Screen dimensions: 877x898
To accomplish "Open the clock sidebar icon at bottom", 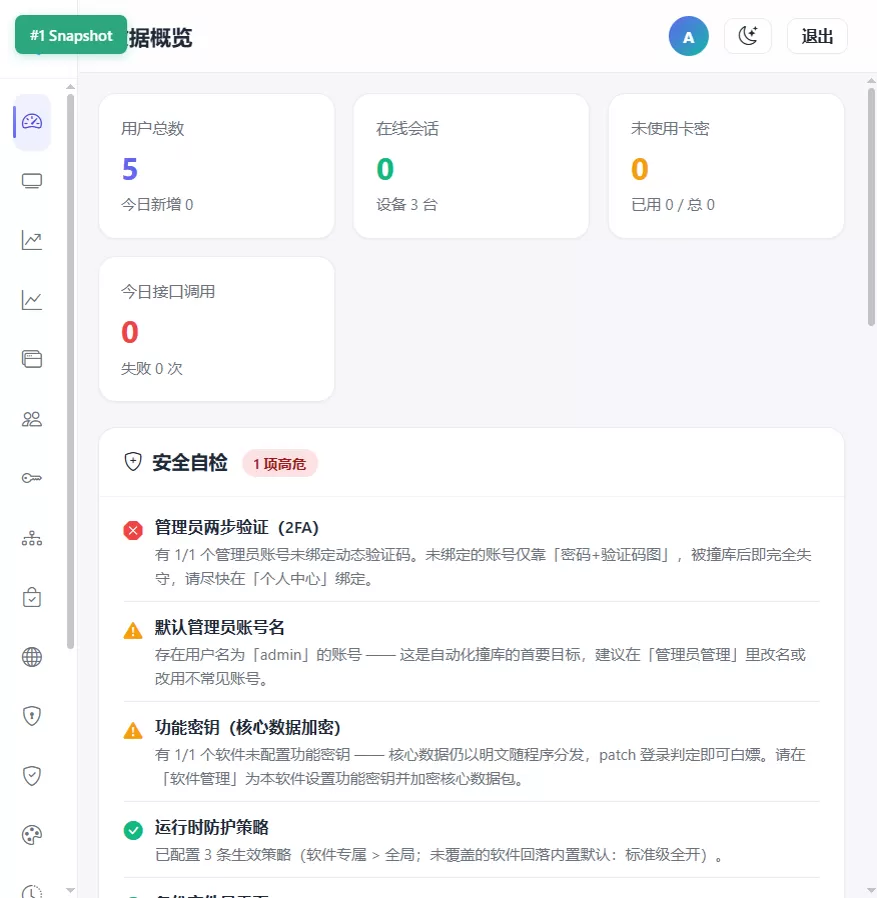I will [x=32, y=891].
